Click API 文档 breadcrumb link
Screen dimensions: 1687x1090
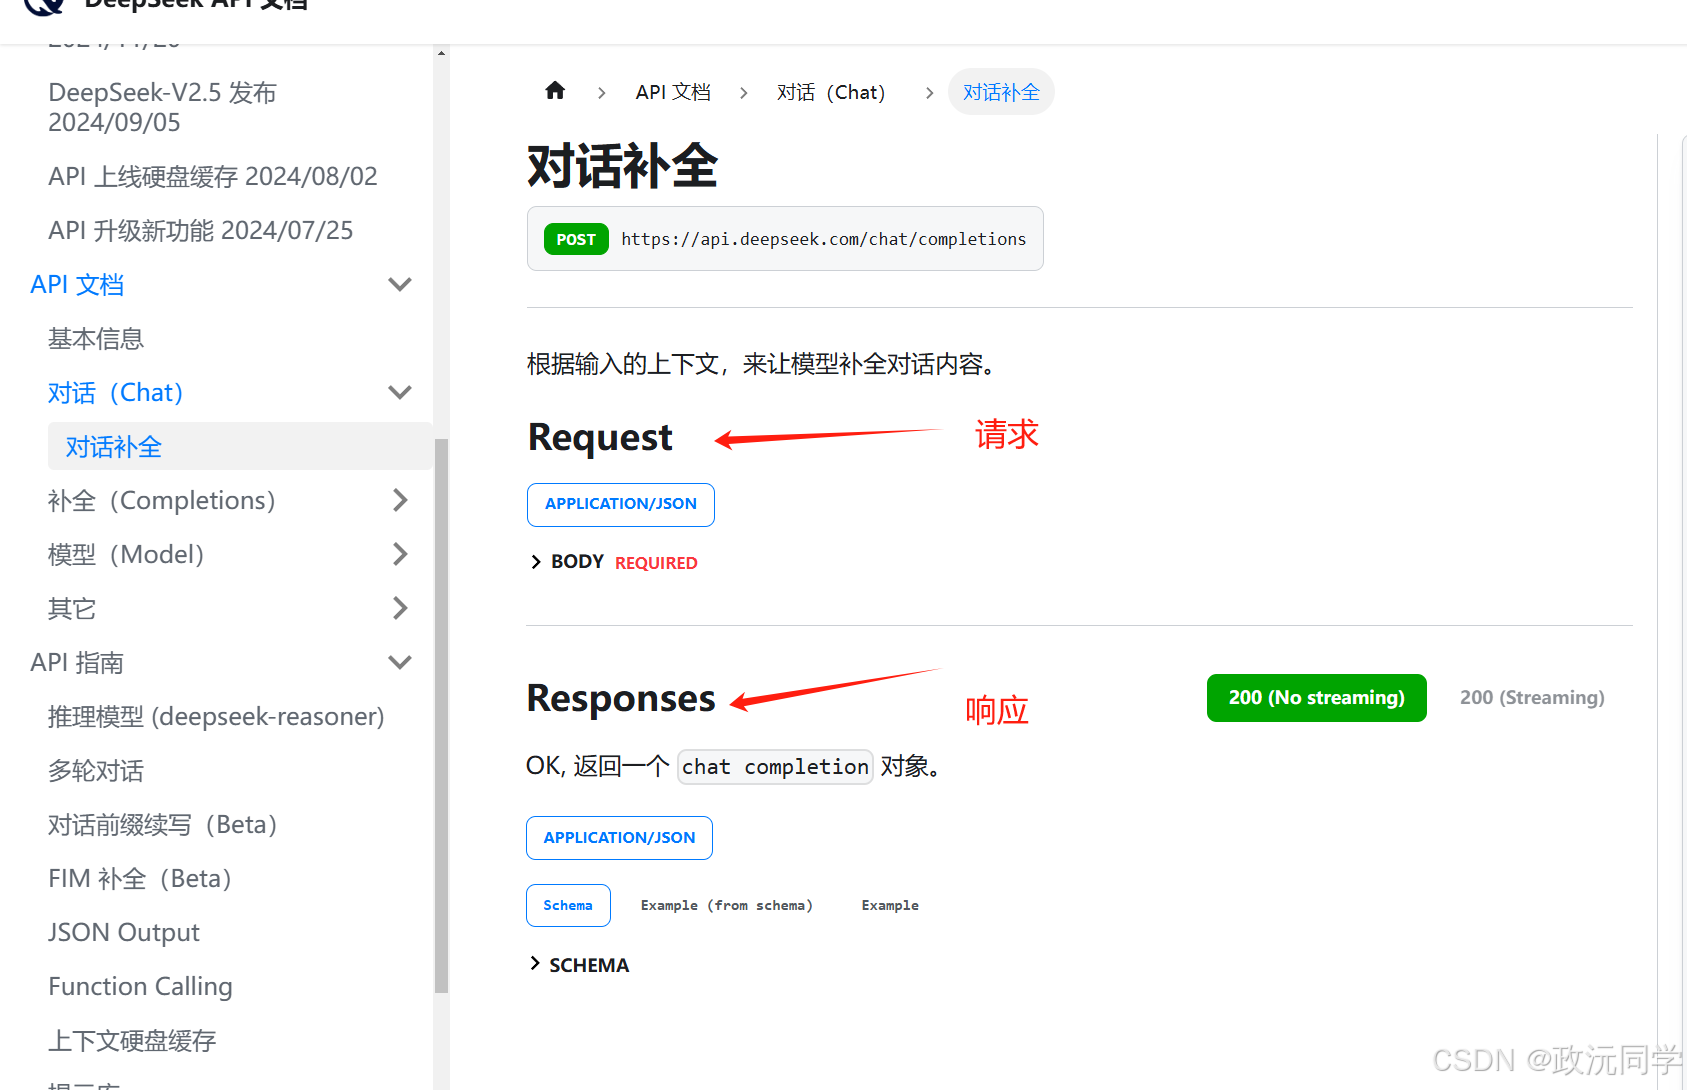tap(673, 92)
